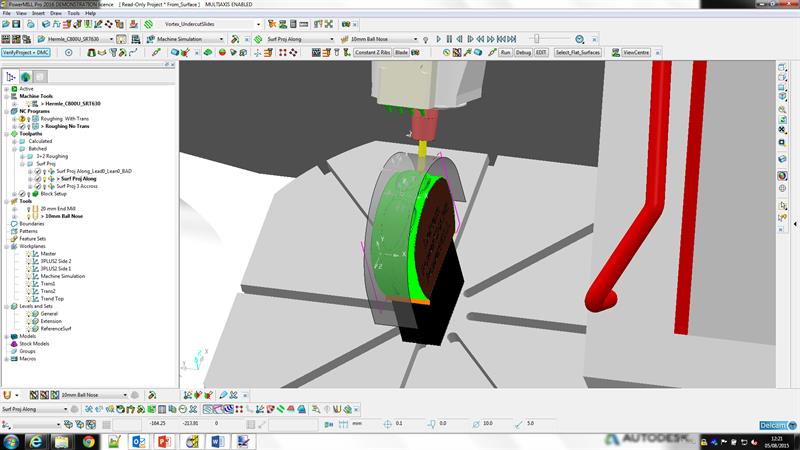Image resolution: width=800 pixels, height=450 pixels.
Task: Open the Tools menu
Action: point(73,13)
